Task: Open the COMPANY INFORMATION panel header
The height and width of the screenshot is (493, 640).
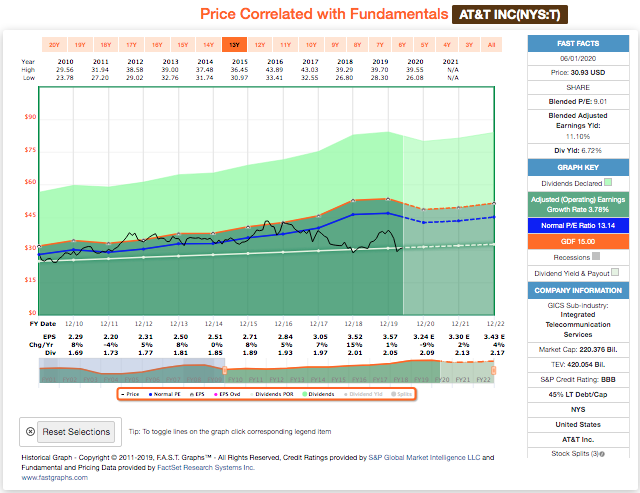Action: 578,291
